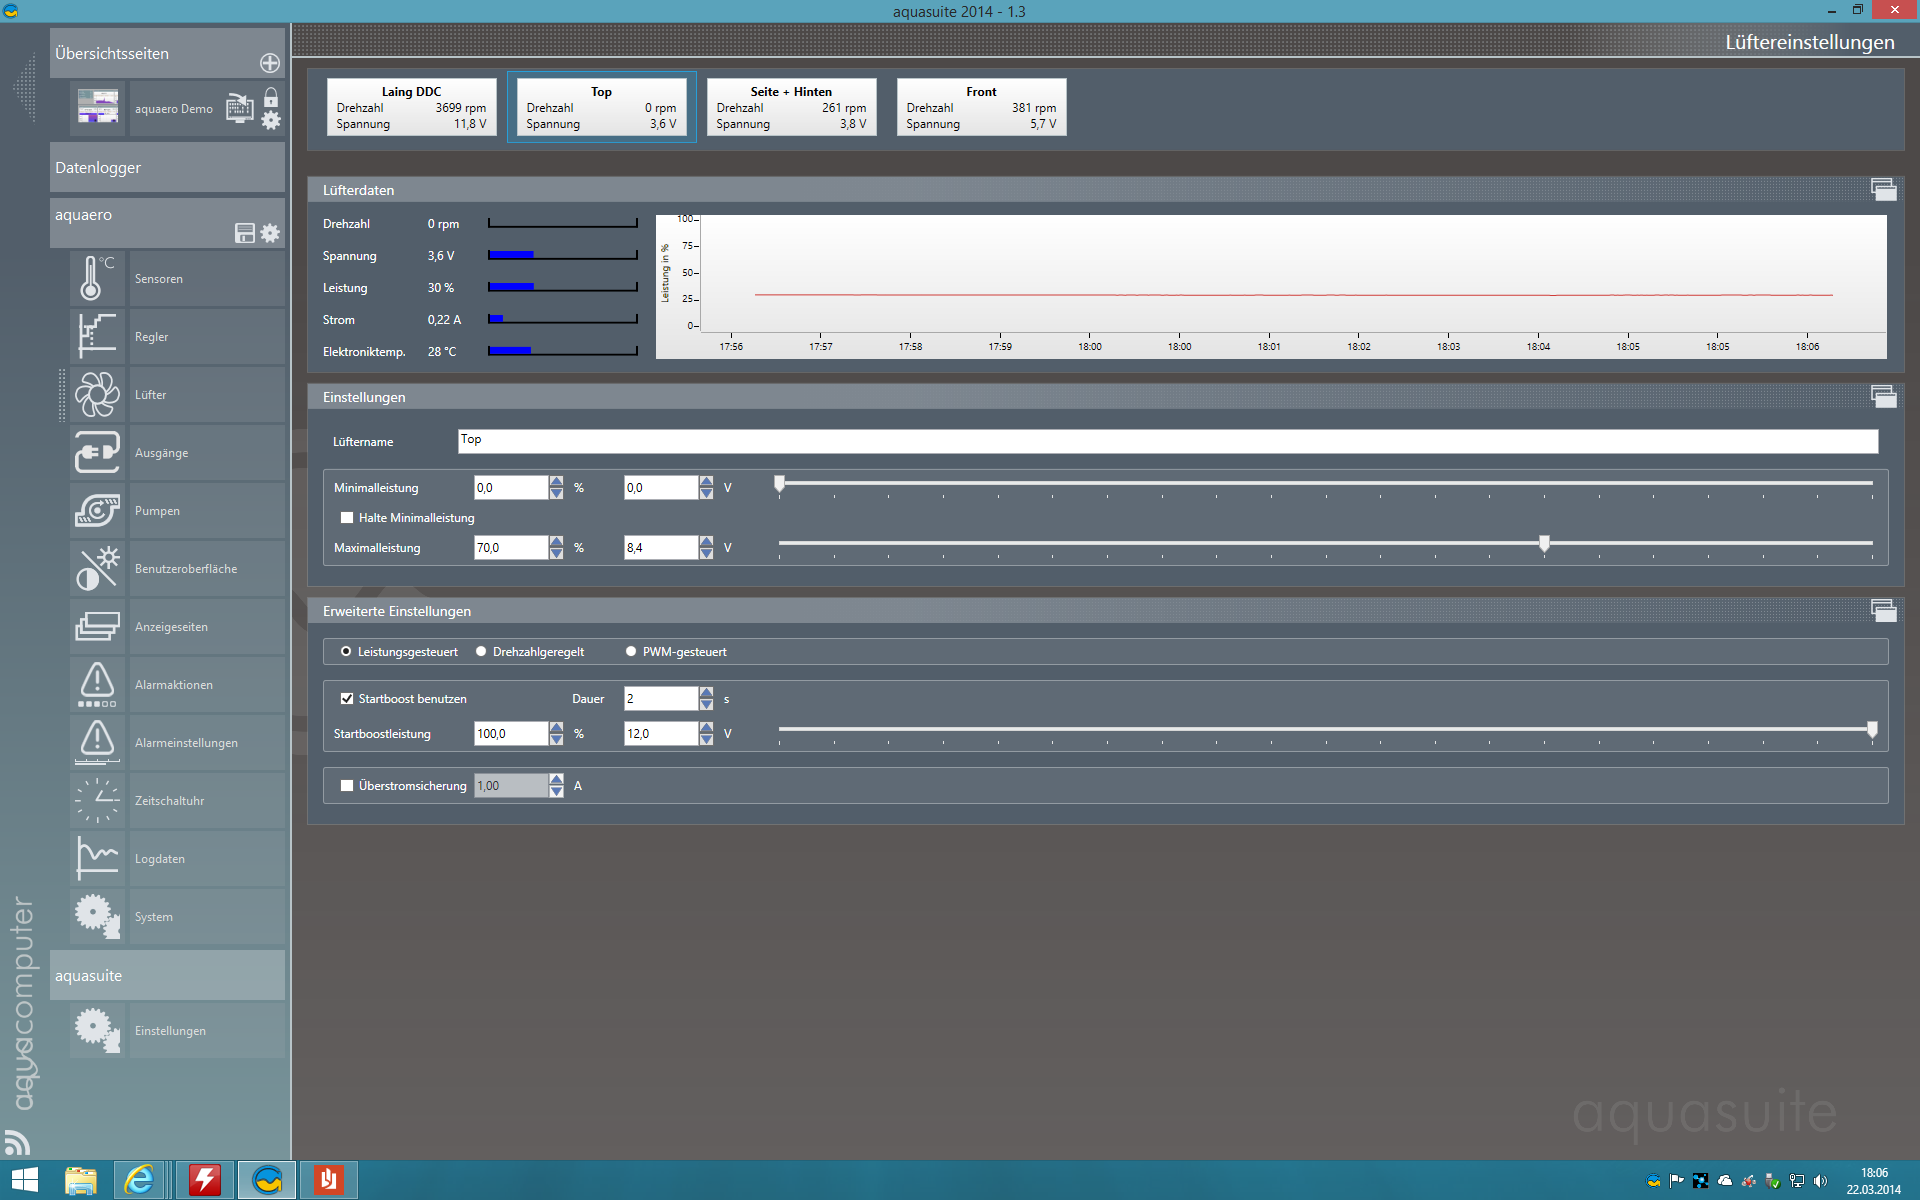Add new overview page with plus icon
1920x1200 pixels.
[x=270, y=63]
